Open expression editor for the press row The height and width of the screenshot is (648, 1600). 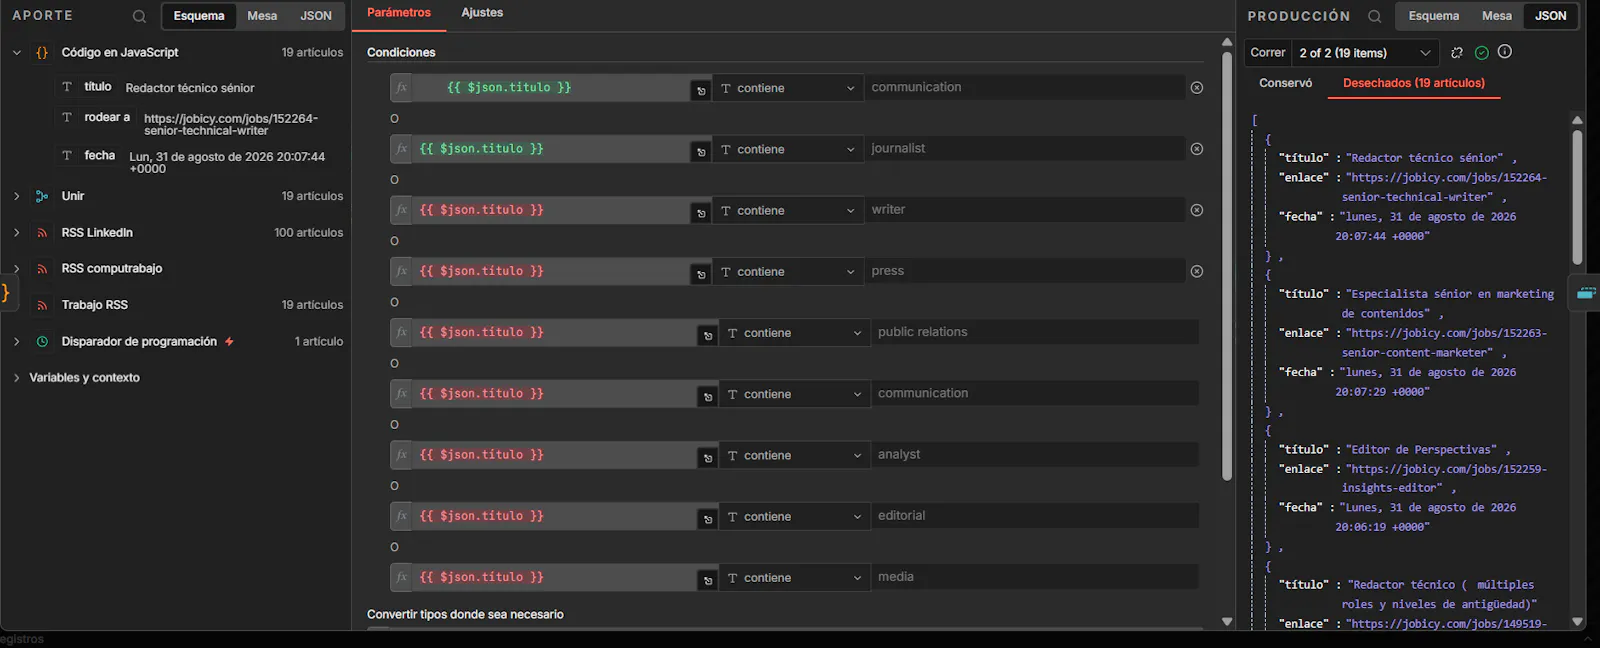701,273
